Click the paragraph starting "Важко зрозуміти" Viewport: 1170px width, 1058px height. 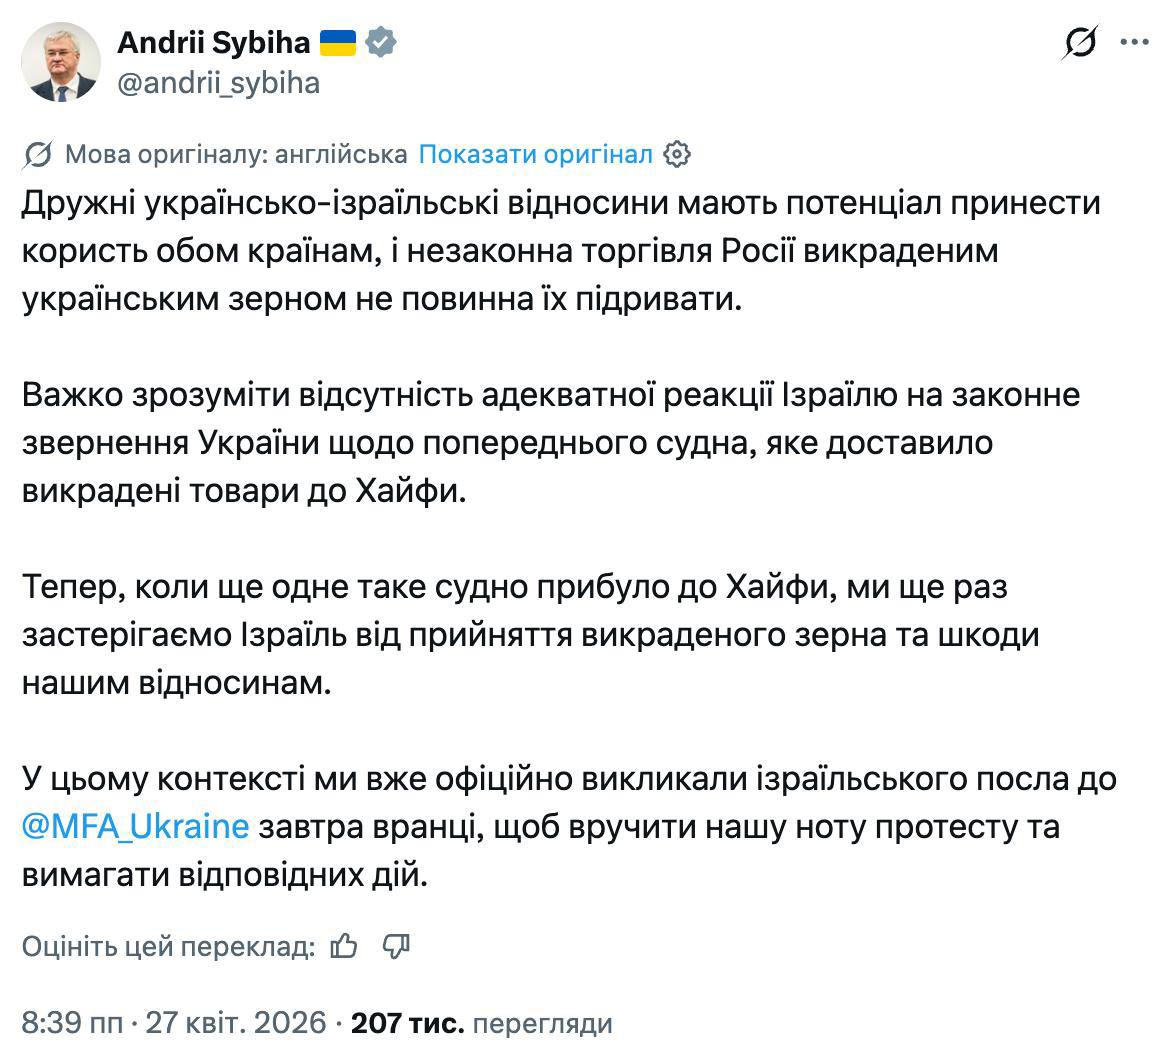coord(550,443)
